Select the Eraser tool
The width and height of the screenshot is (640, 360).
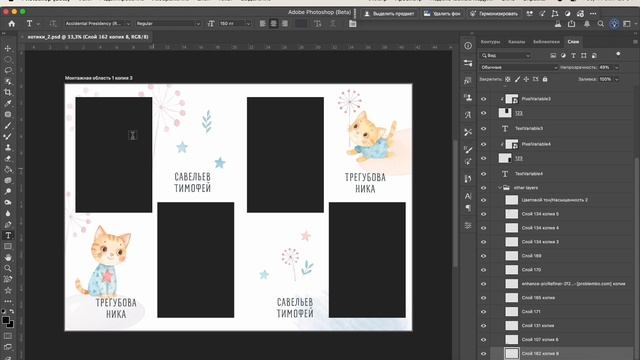click(x=8, y=158)
